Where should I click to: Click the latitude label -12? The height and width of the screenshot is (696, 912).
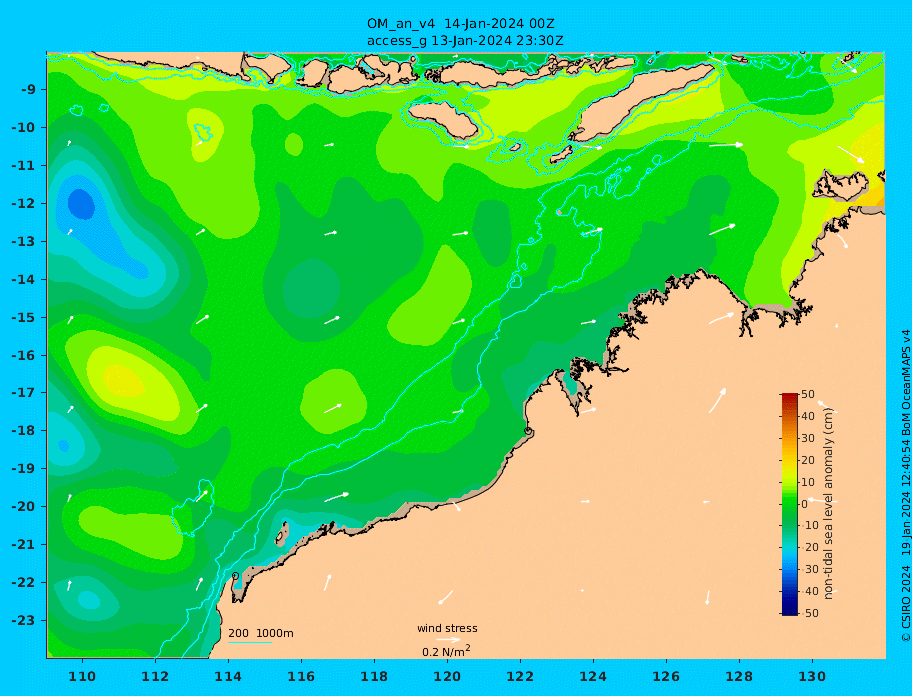tap(23, 204)
